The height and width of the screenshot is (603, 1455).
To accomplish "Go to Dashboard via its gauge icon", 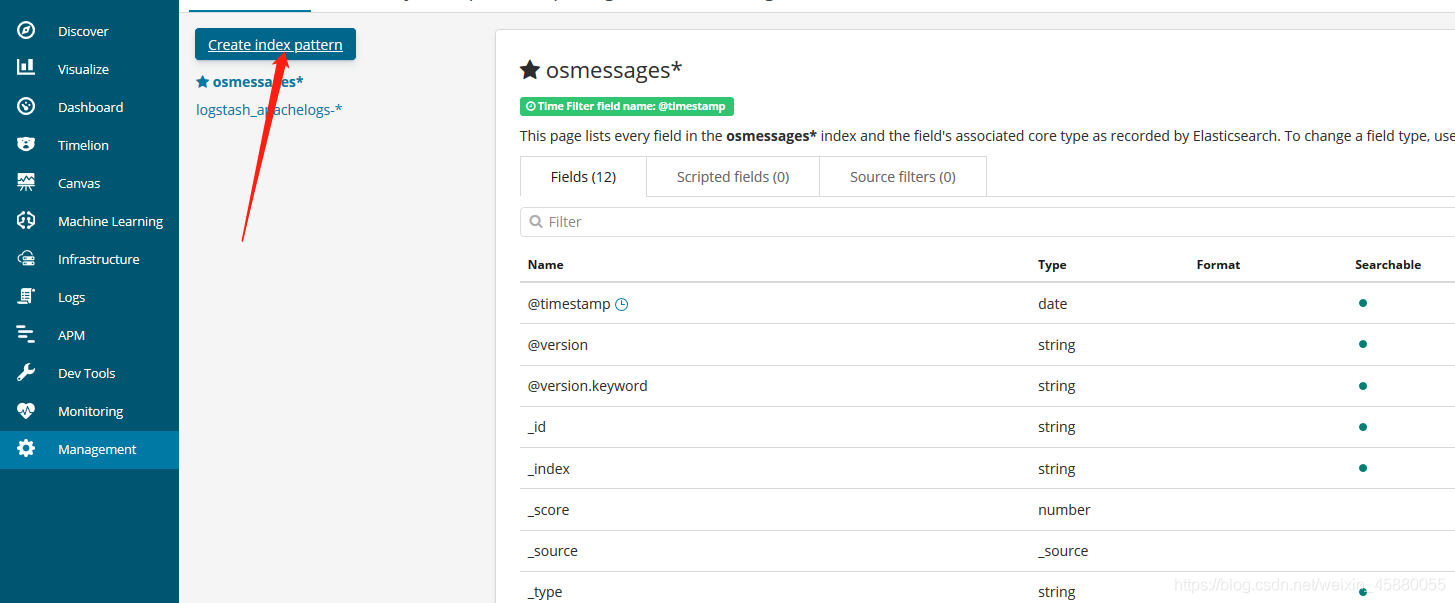I will click(x=26, y=107).
